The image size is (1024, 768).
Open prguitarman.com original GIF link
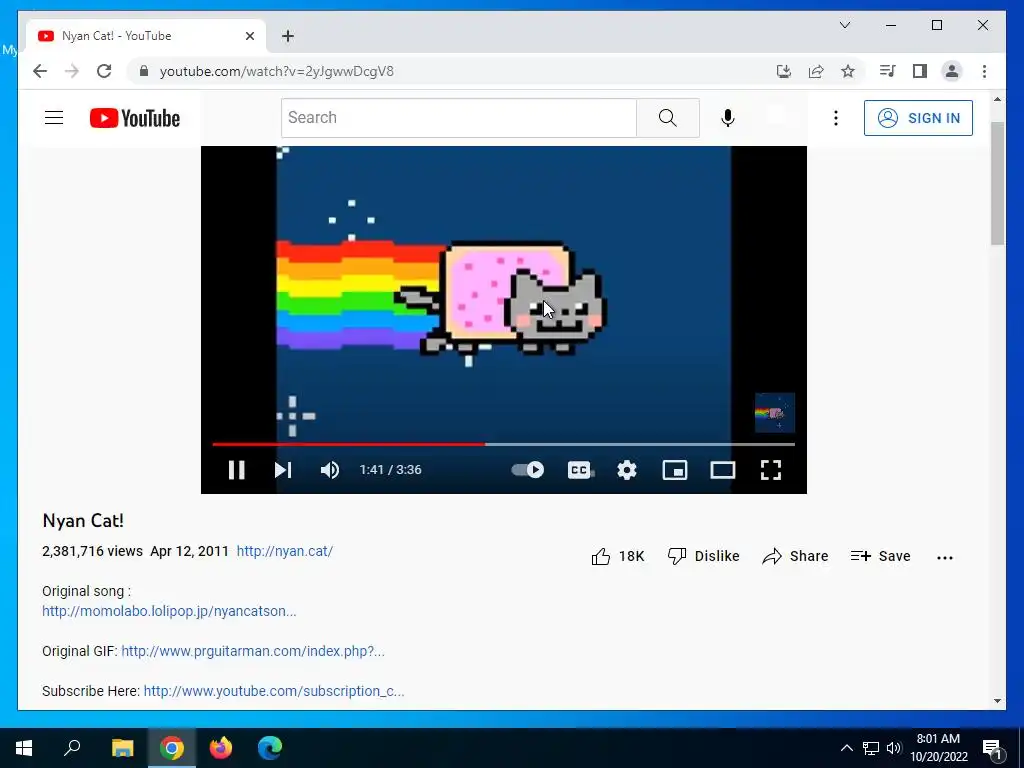click(253, 651)
